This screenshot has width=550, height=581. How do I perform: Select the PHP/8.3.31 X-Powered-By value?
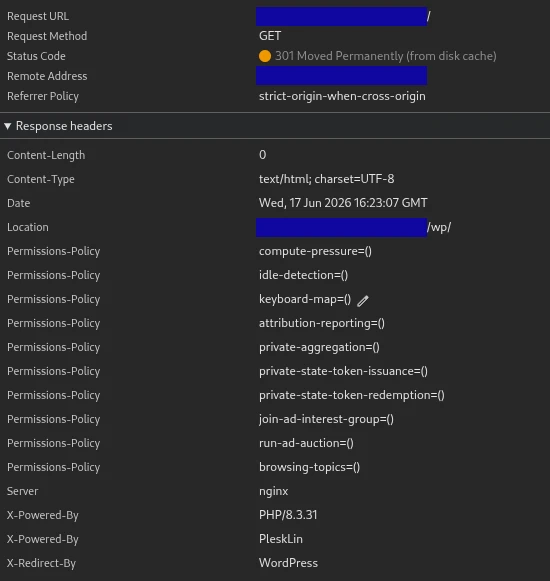click(x=288, y=515)
